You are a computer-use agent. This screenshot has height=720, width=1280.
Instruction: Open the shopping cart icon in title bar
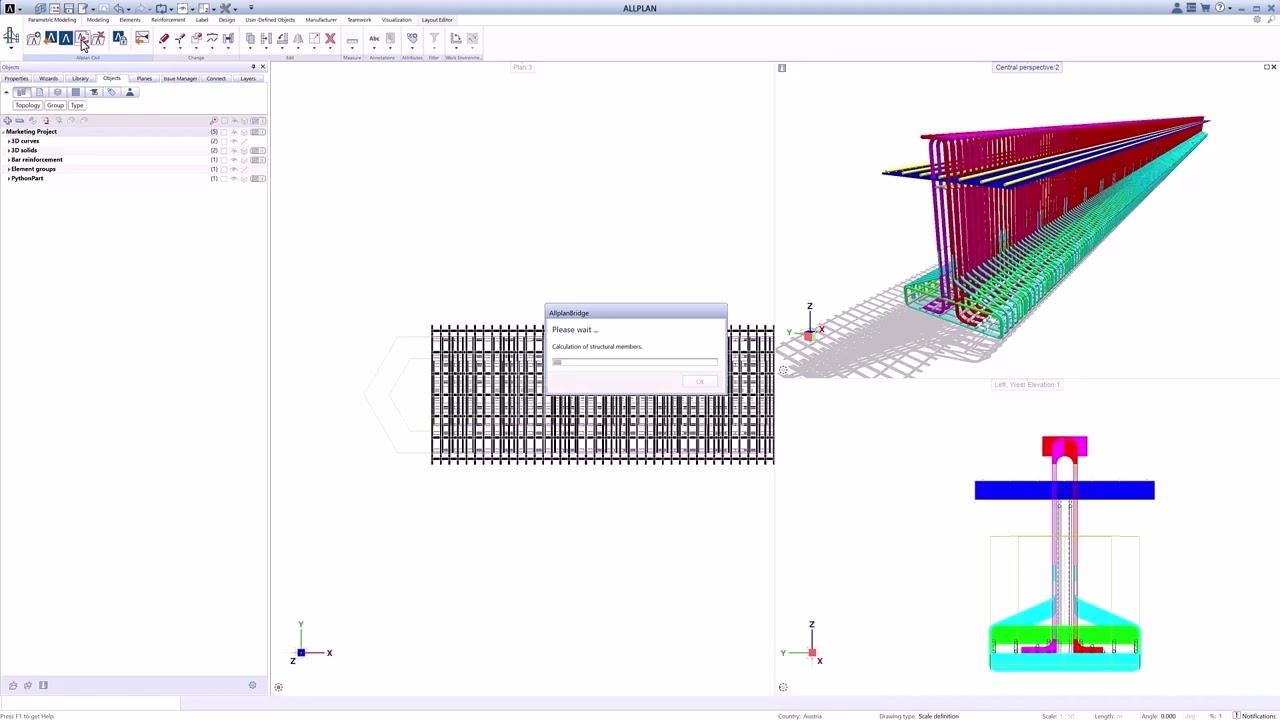coord(1205,8)
